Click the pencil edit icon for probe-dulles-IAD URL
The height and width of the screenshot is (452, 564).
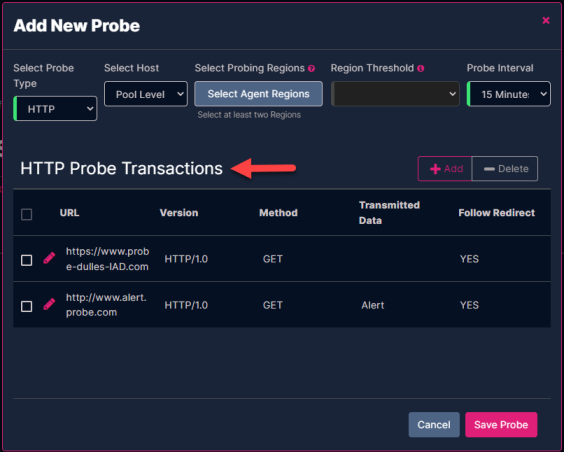click(x=49, y=259)
